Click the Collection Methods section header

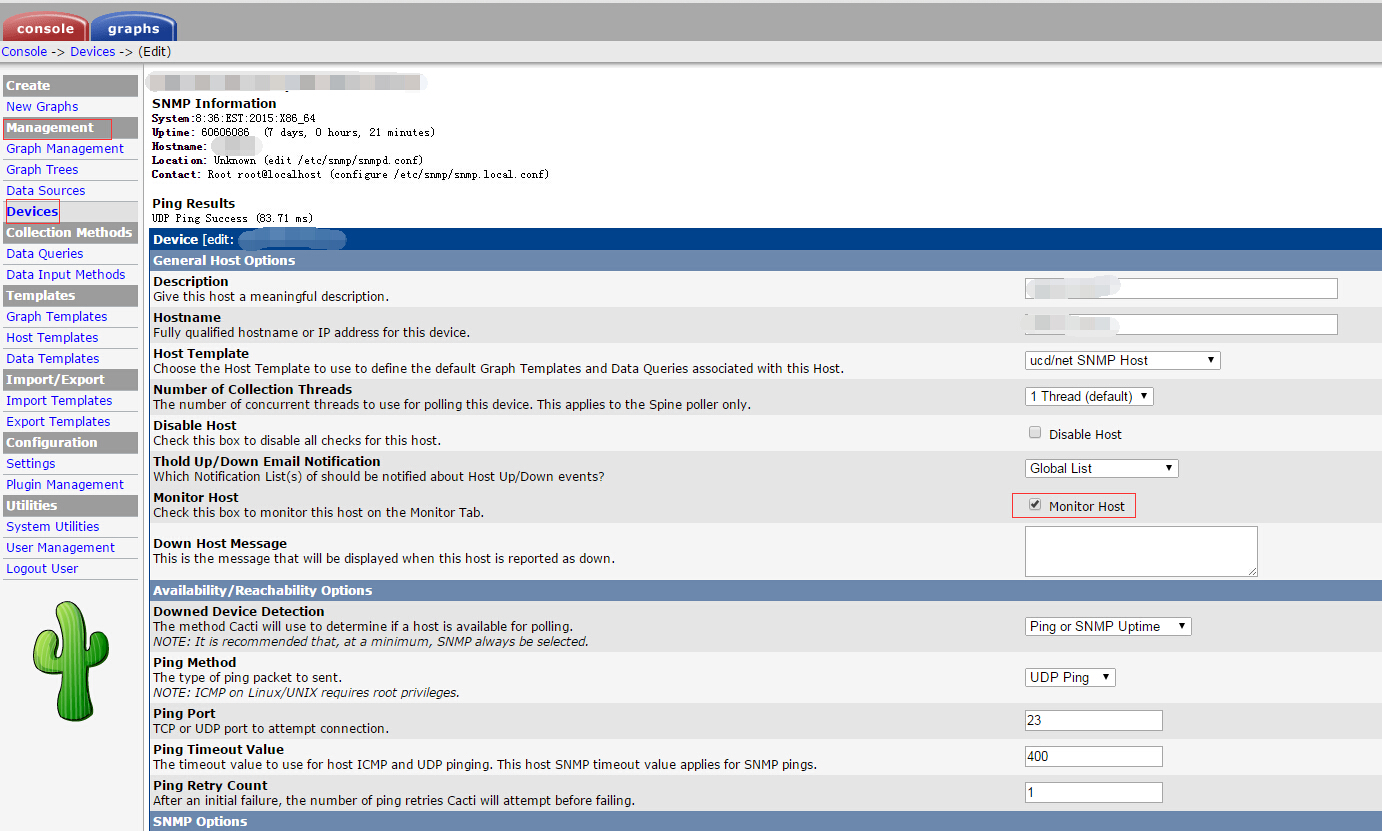(x=70, y=233)
